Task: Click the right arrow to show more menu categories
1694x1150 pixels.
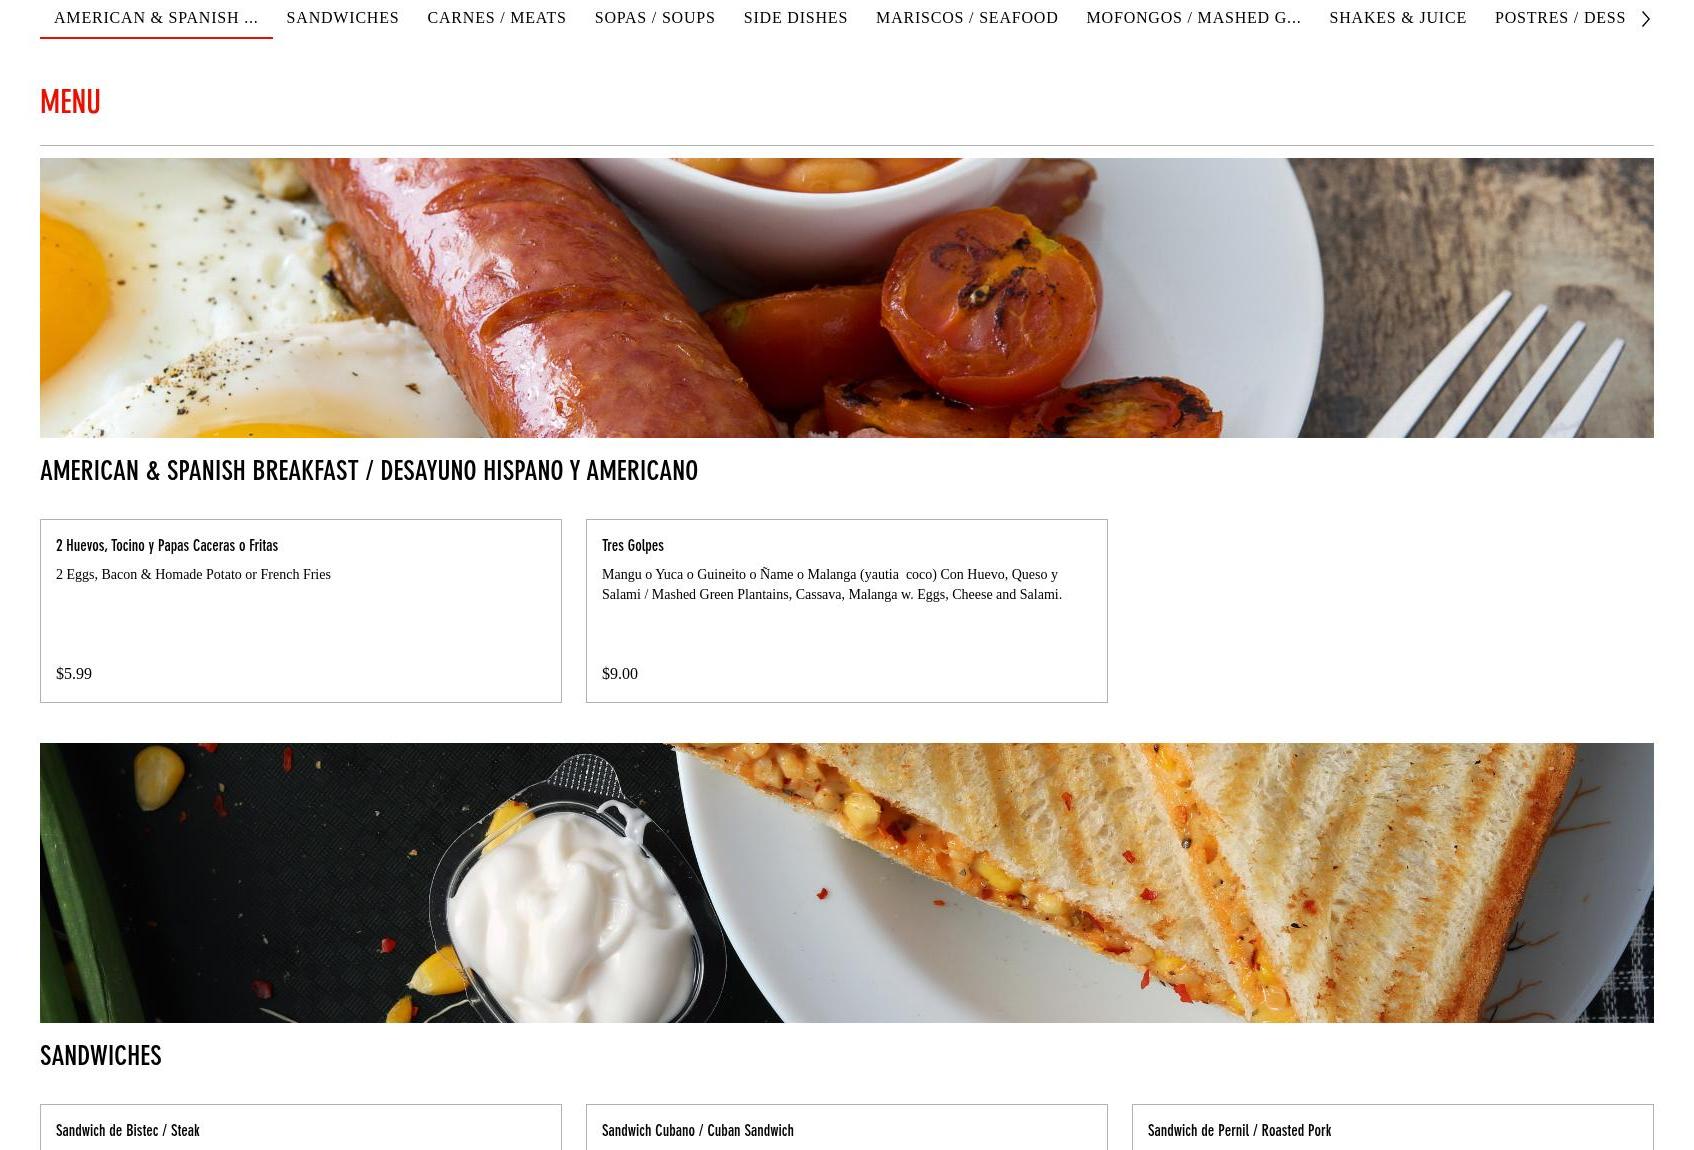Action: click(x=1645, y=18)
